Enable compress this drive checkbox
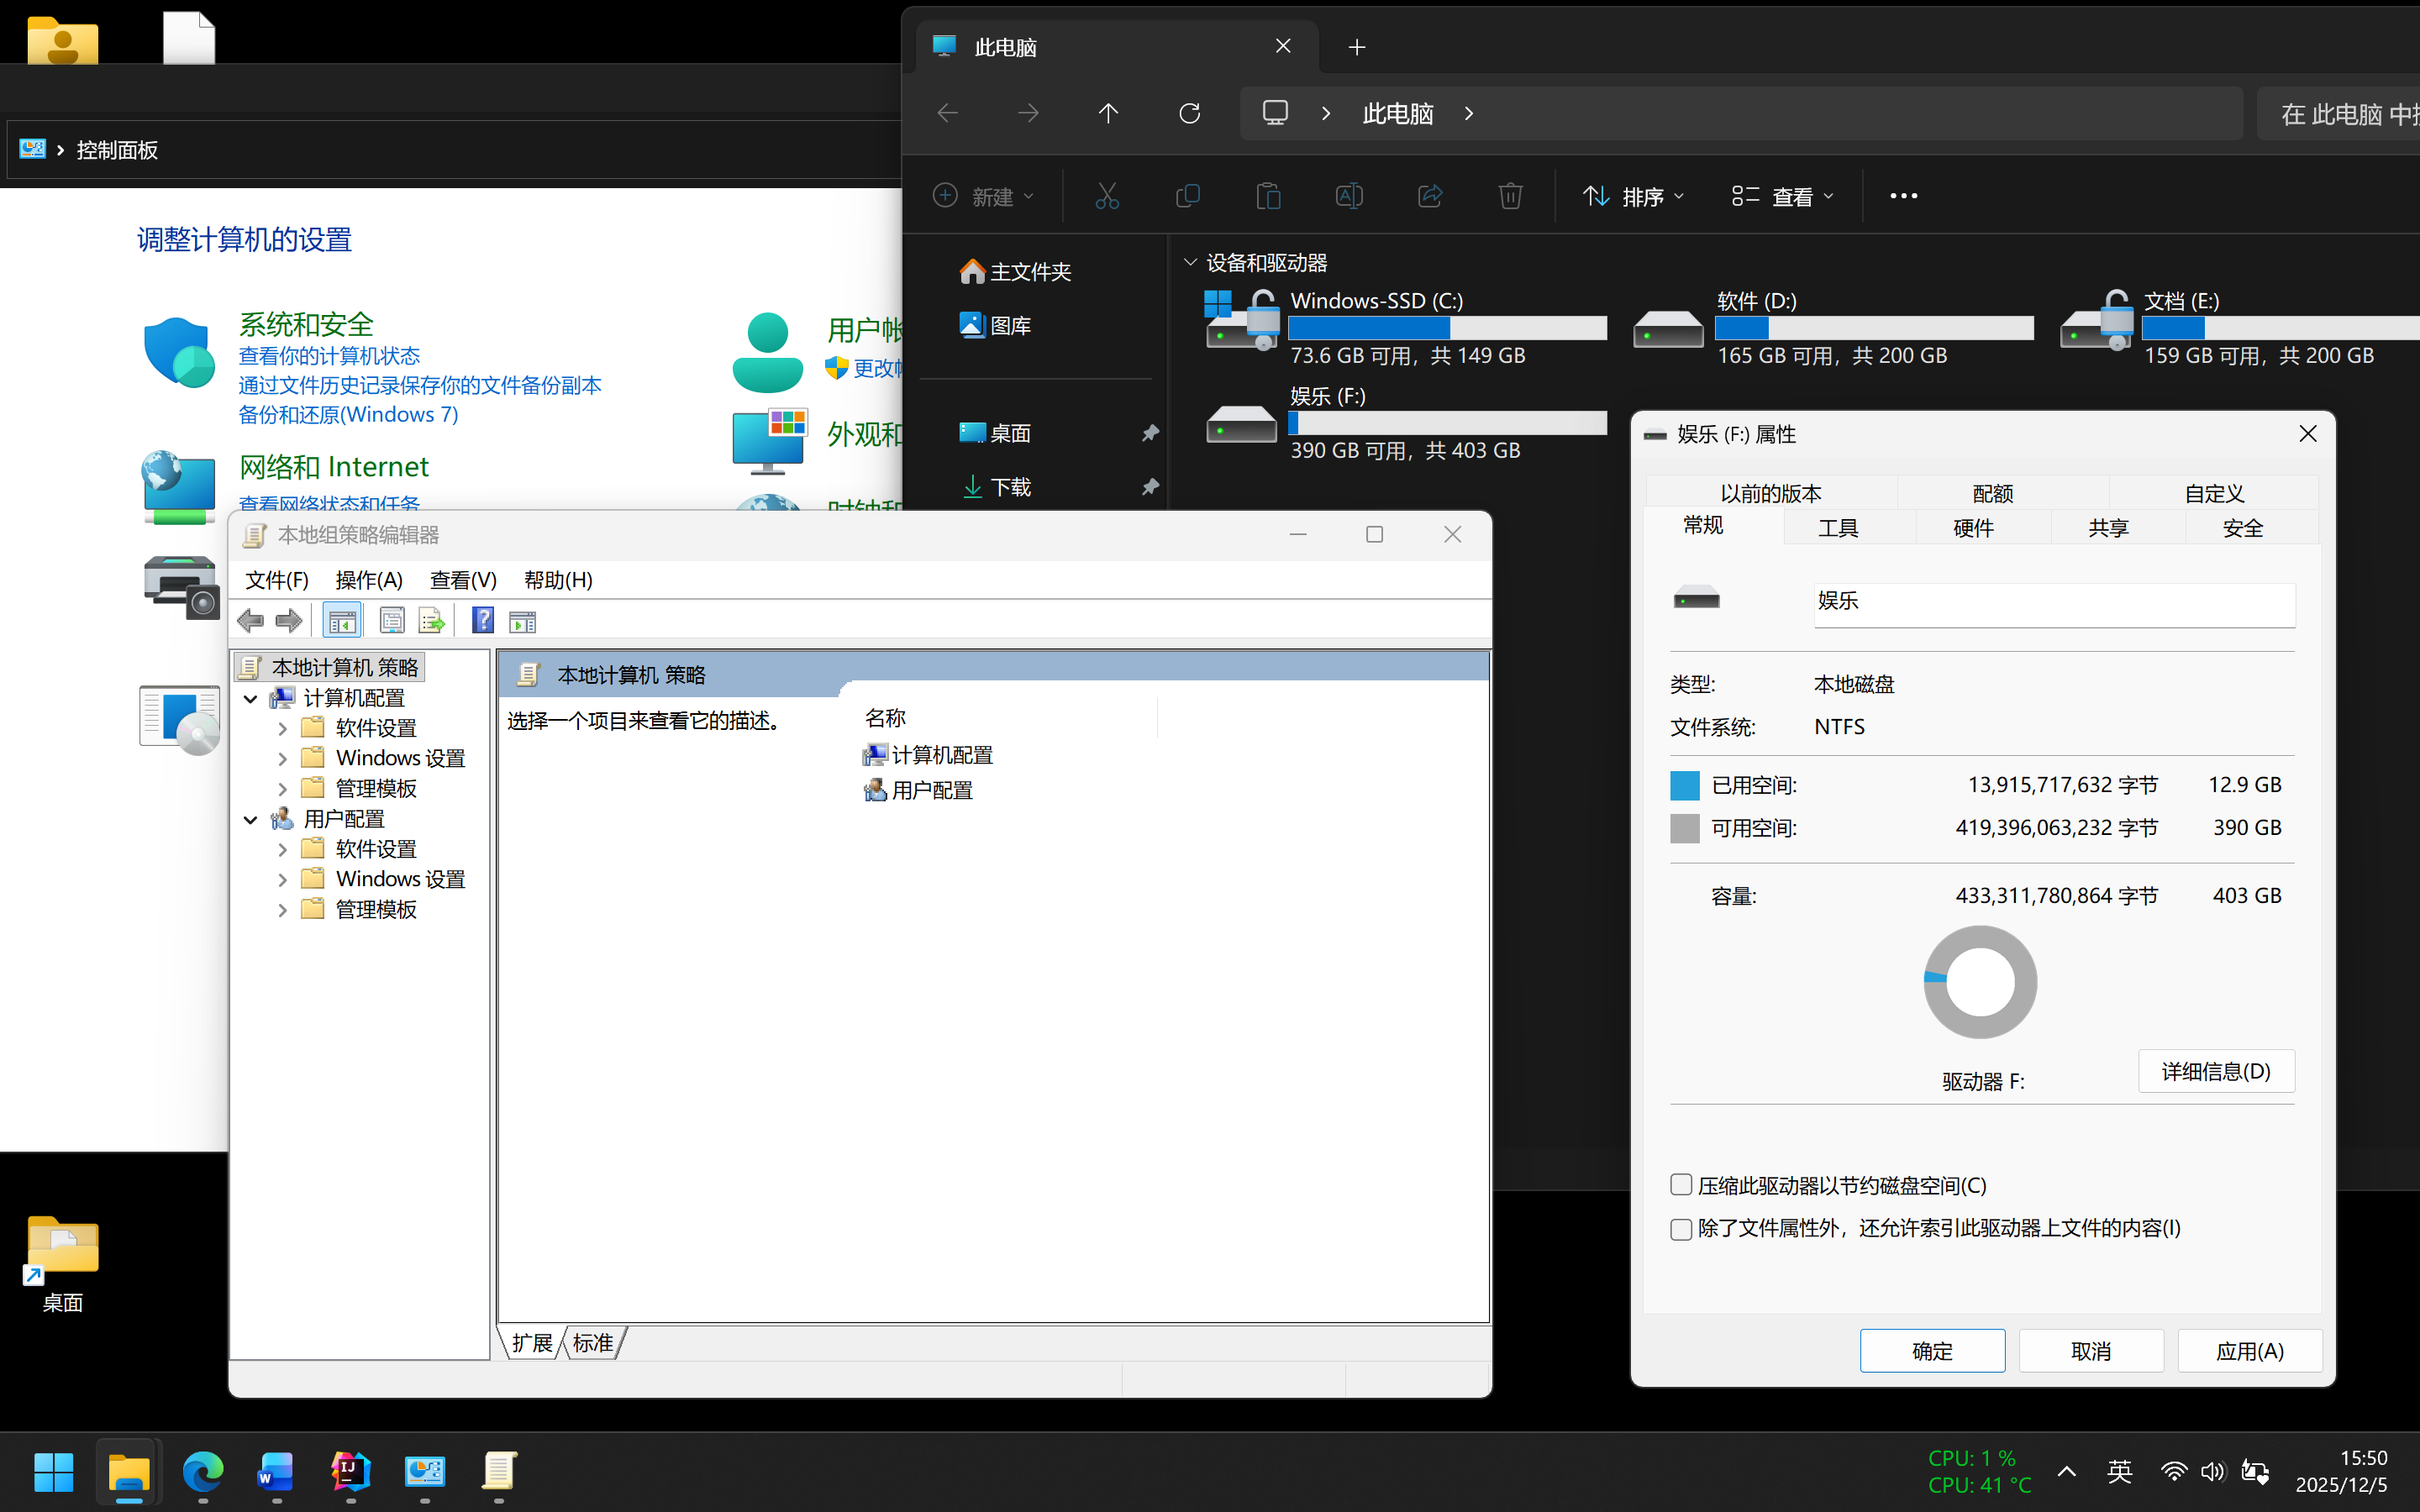 click(1681, 1185)
